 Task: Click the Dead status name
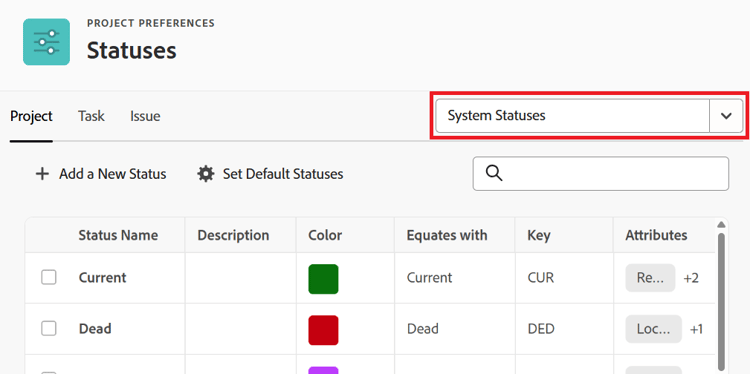click(x=95, y=329)
